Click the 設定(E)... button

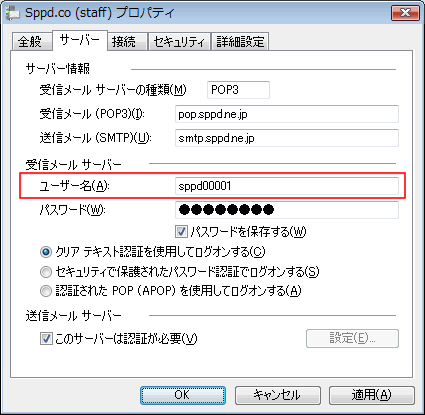352,339
